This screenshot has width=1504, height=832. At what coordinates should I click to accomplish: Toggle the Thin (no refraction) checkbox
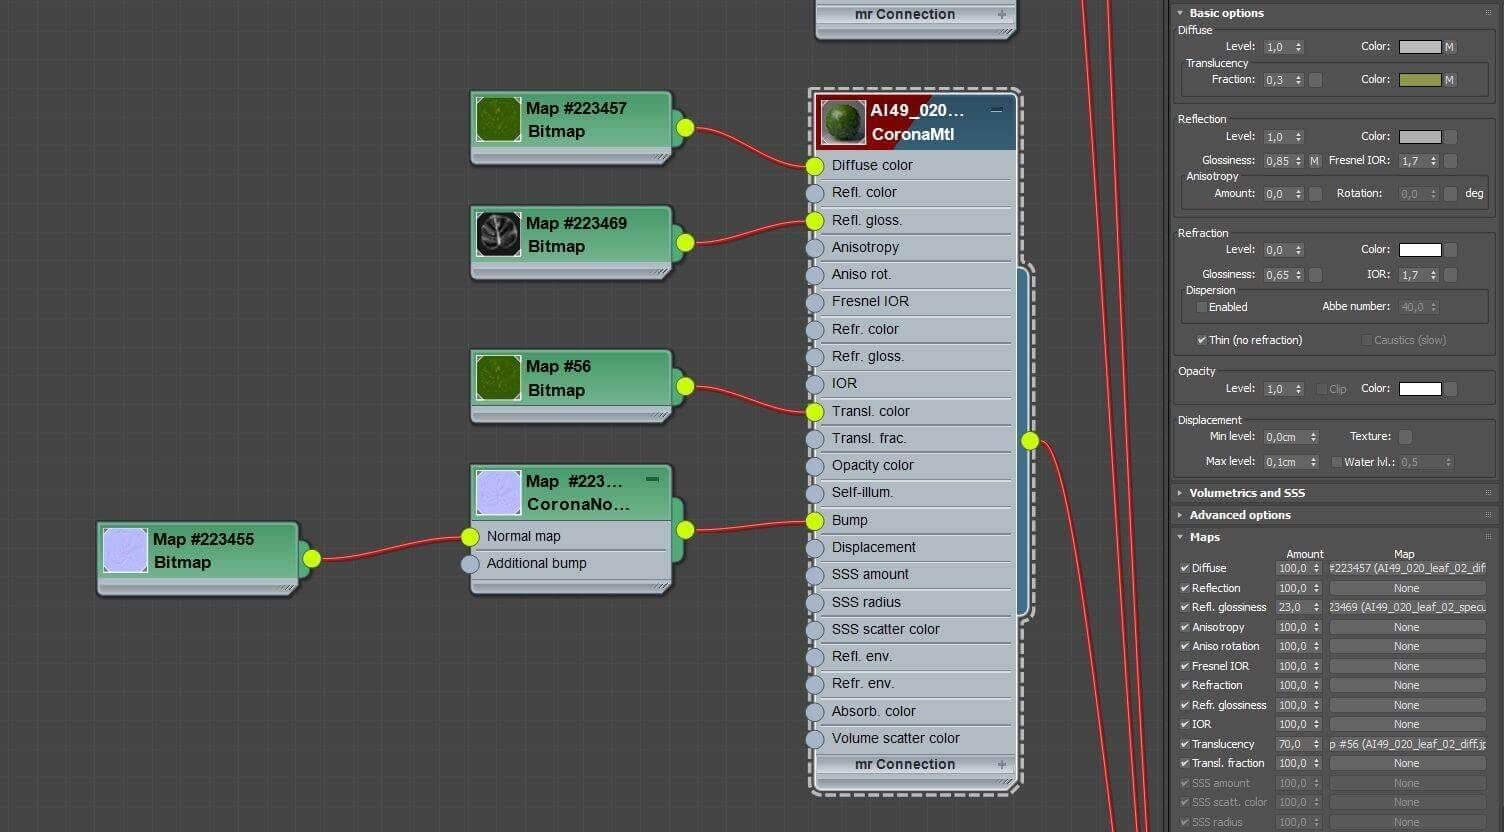(x=1202, y=340)
